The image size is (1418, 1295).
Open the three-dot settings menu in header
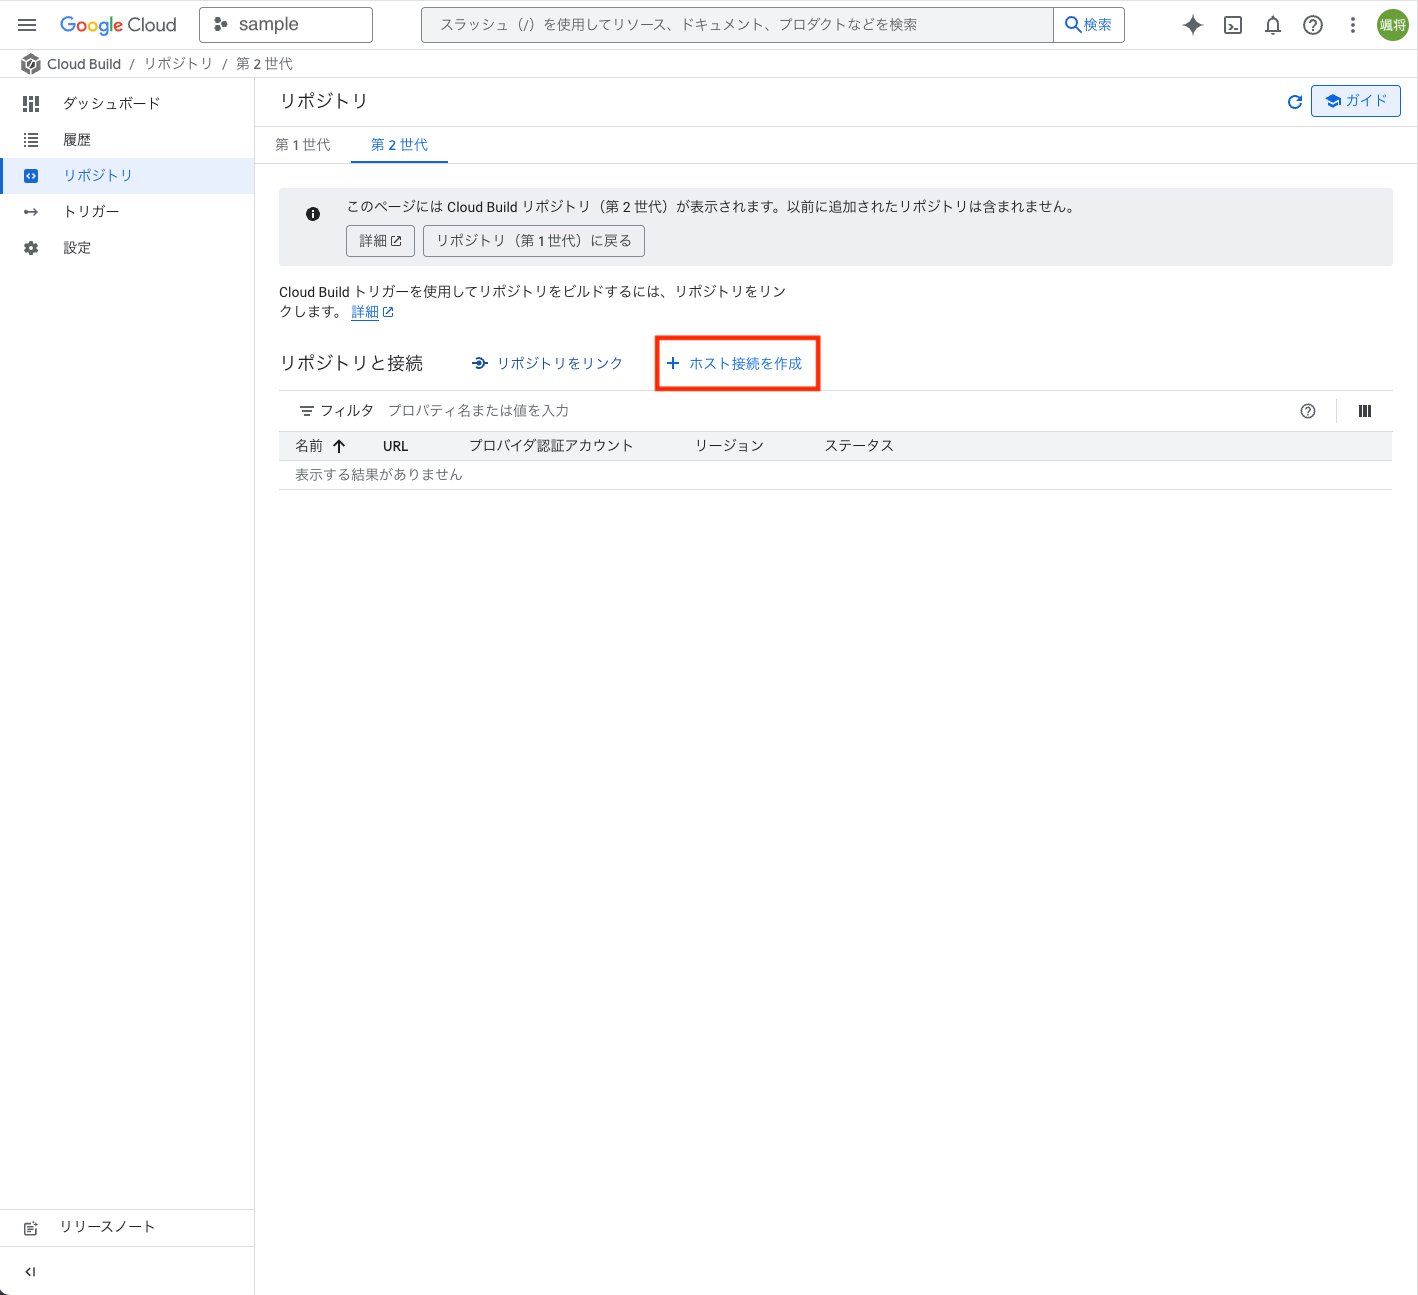pos(1353,25)
